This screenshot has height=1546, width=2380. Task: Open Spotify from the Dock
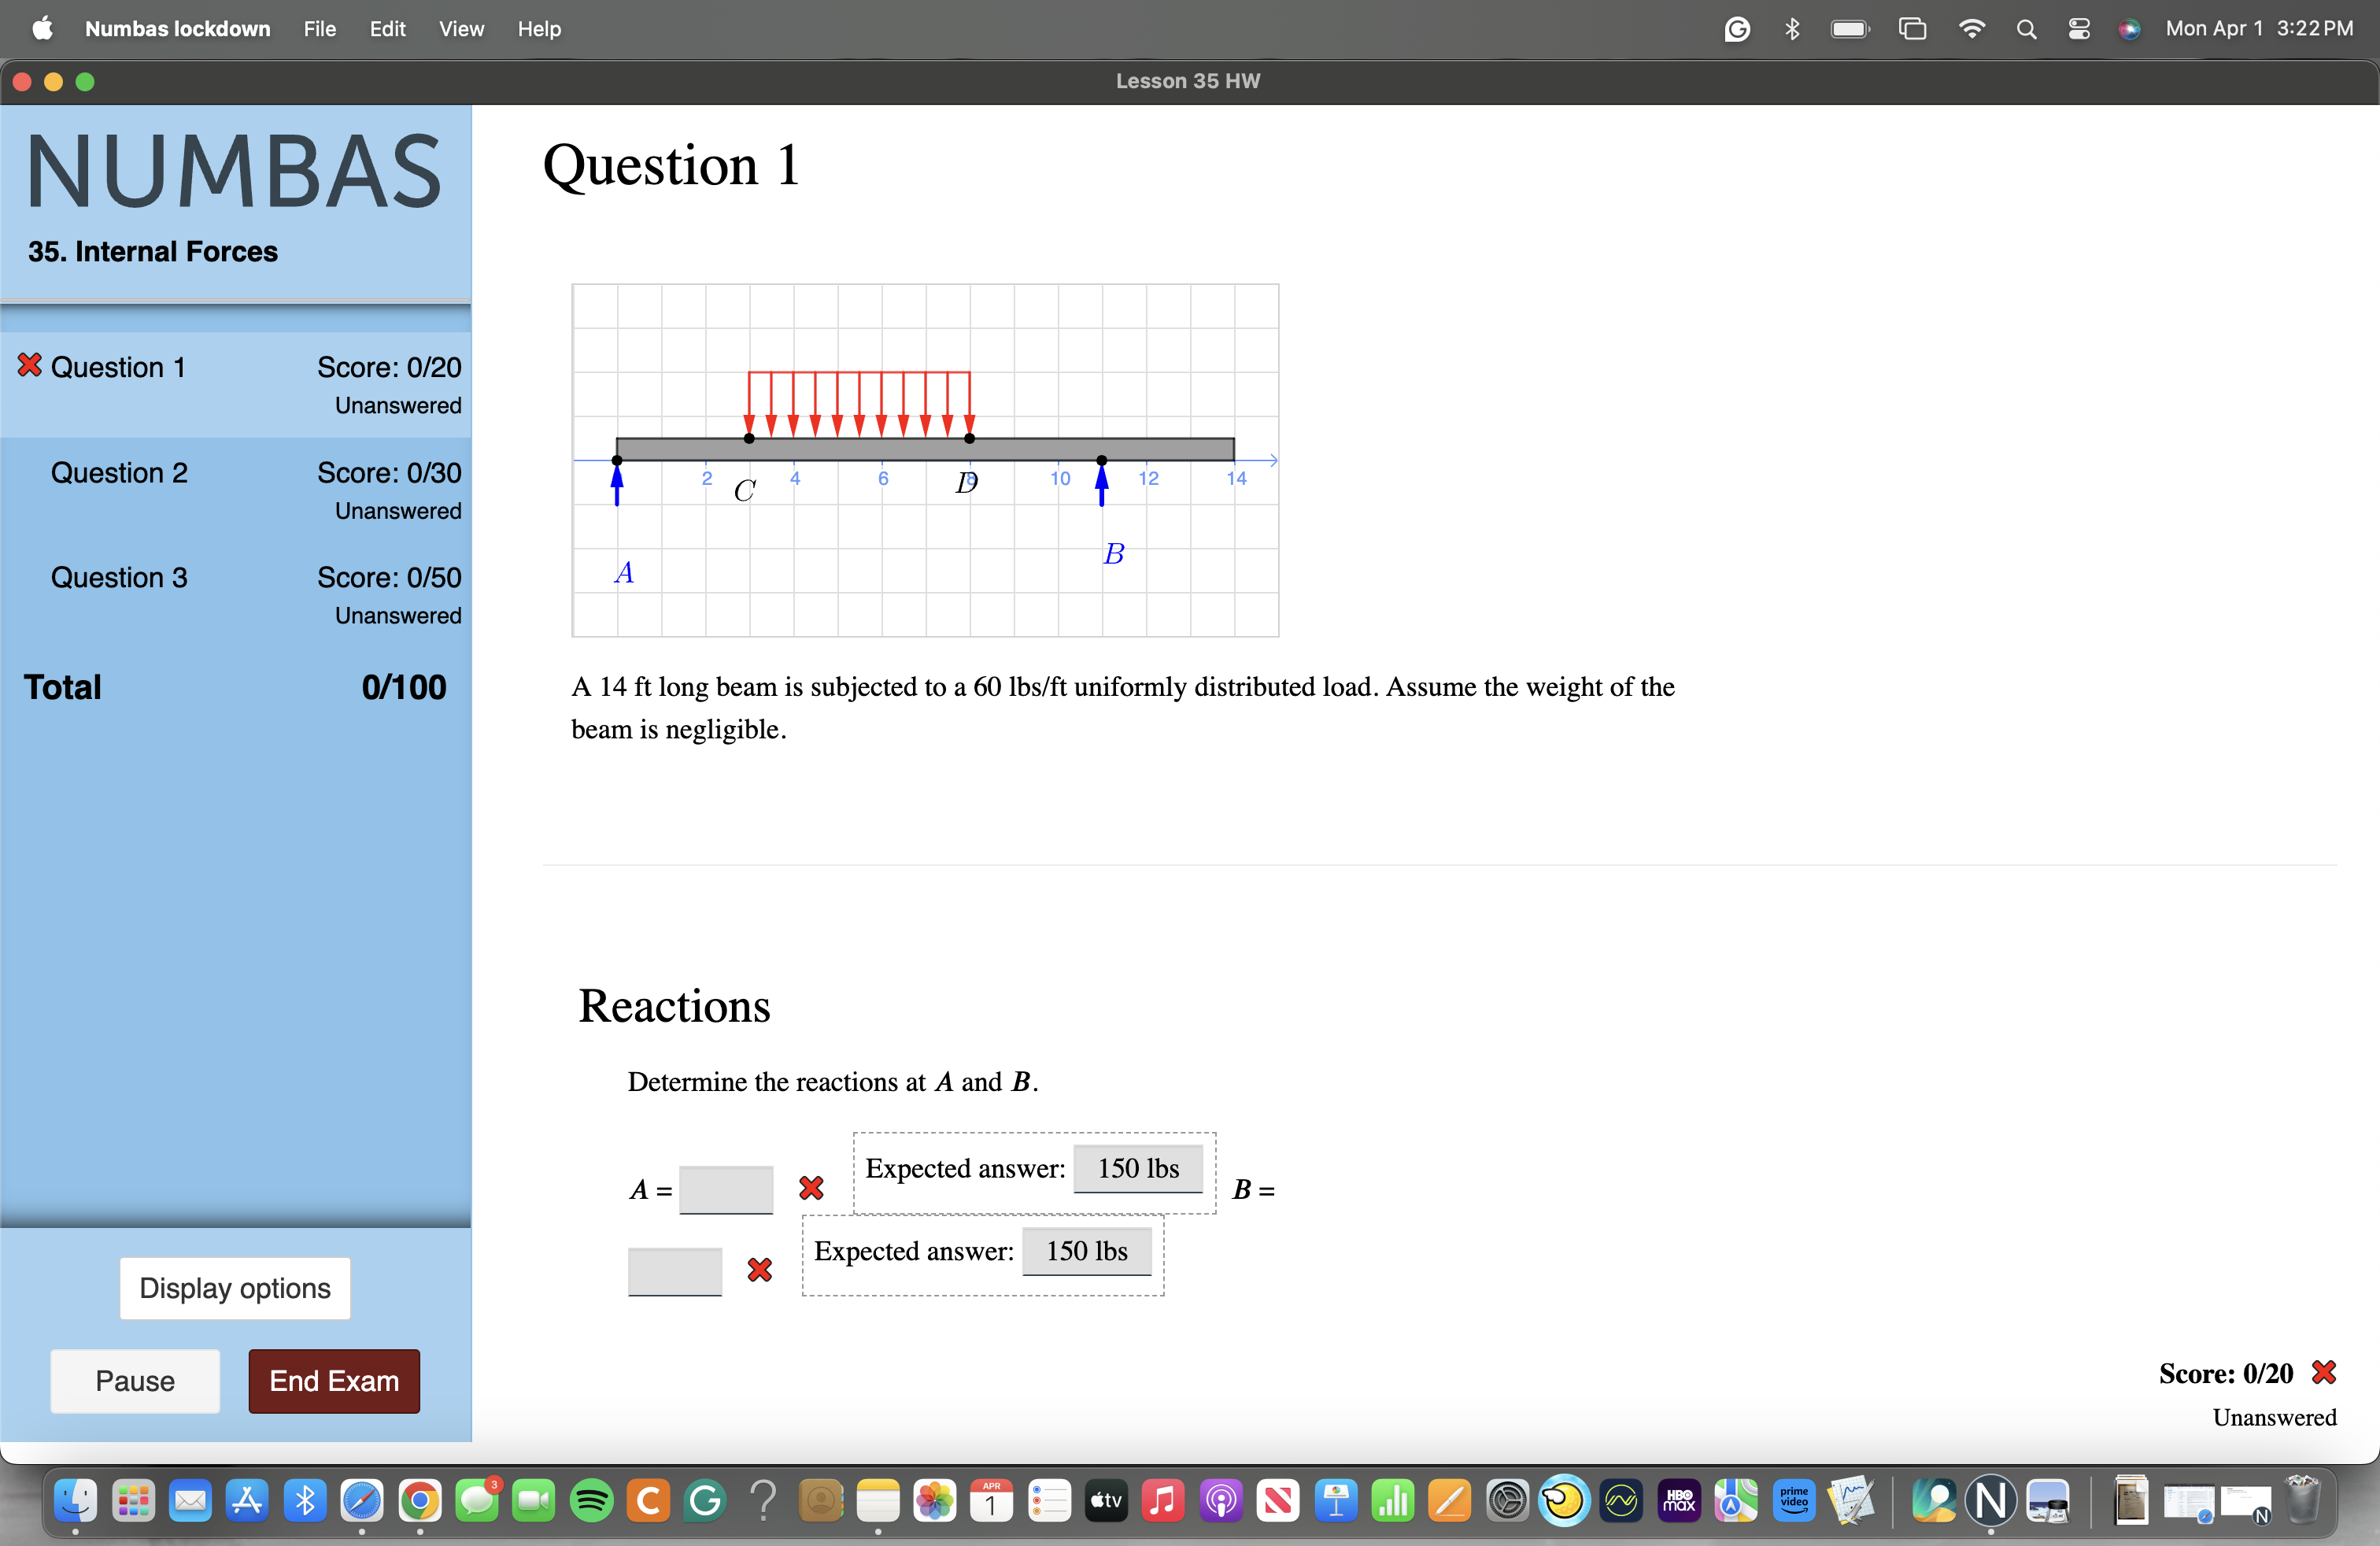point(591,1501)
